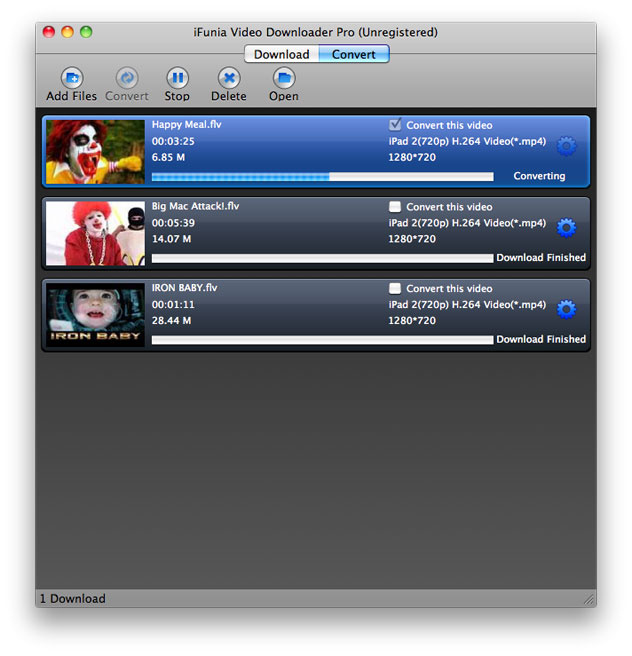The image size is (632, 656).
Task: Click the 1280*720 resolution for IRON BABY.flv
Action: pyautogui.click(x=412, y=320)
